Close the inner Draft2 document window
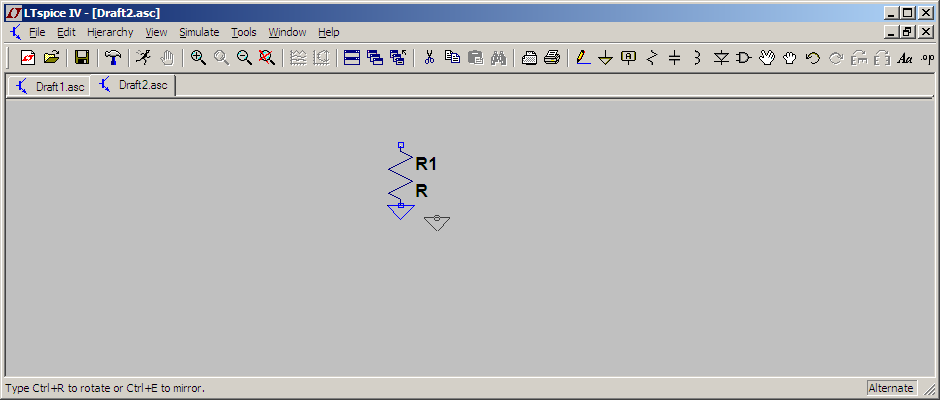 pyautogui.click(x=925, y=32)
